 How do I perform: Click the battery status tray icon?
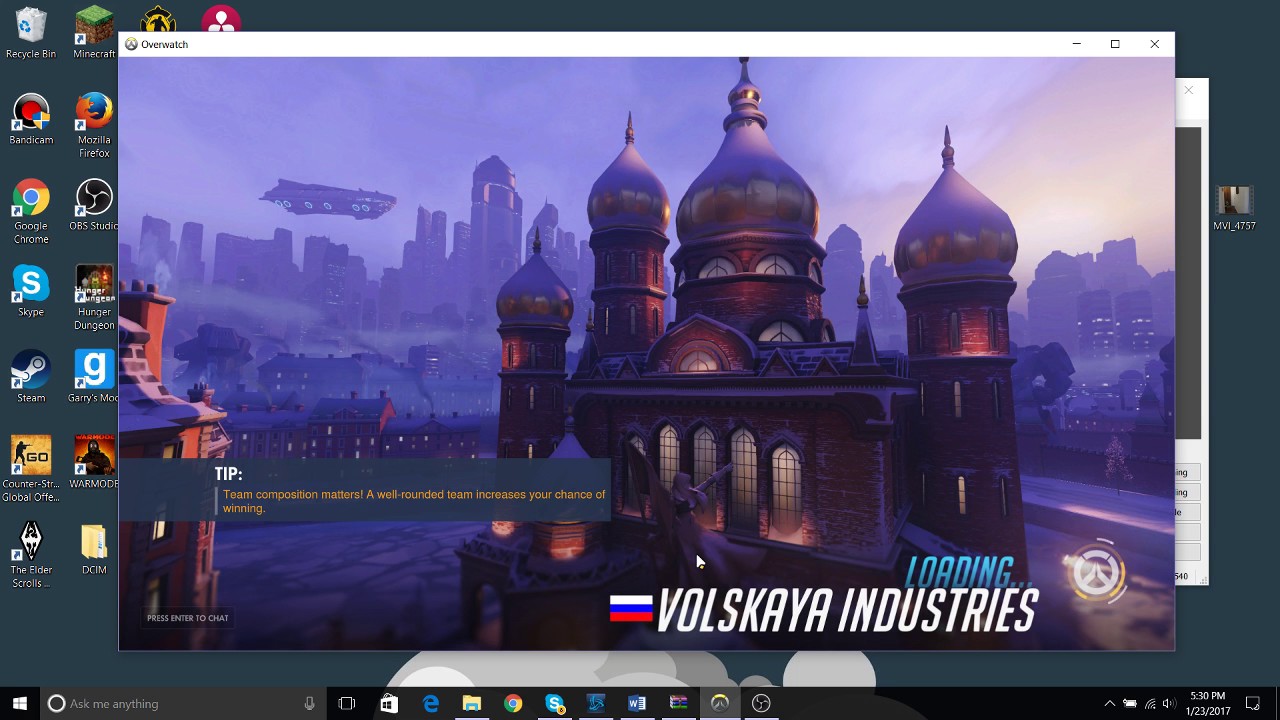(x=1130, y=703)
